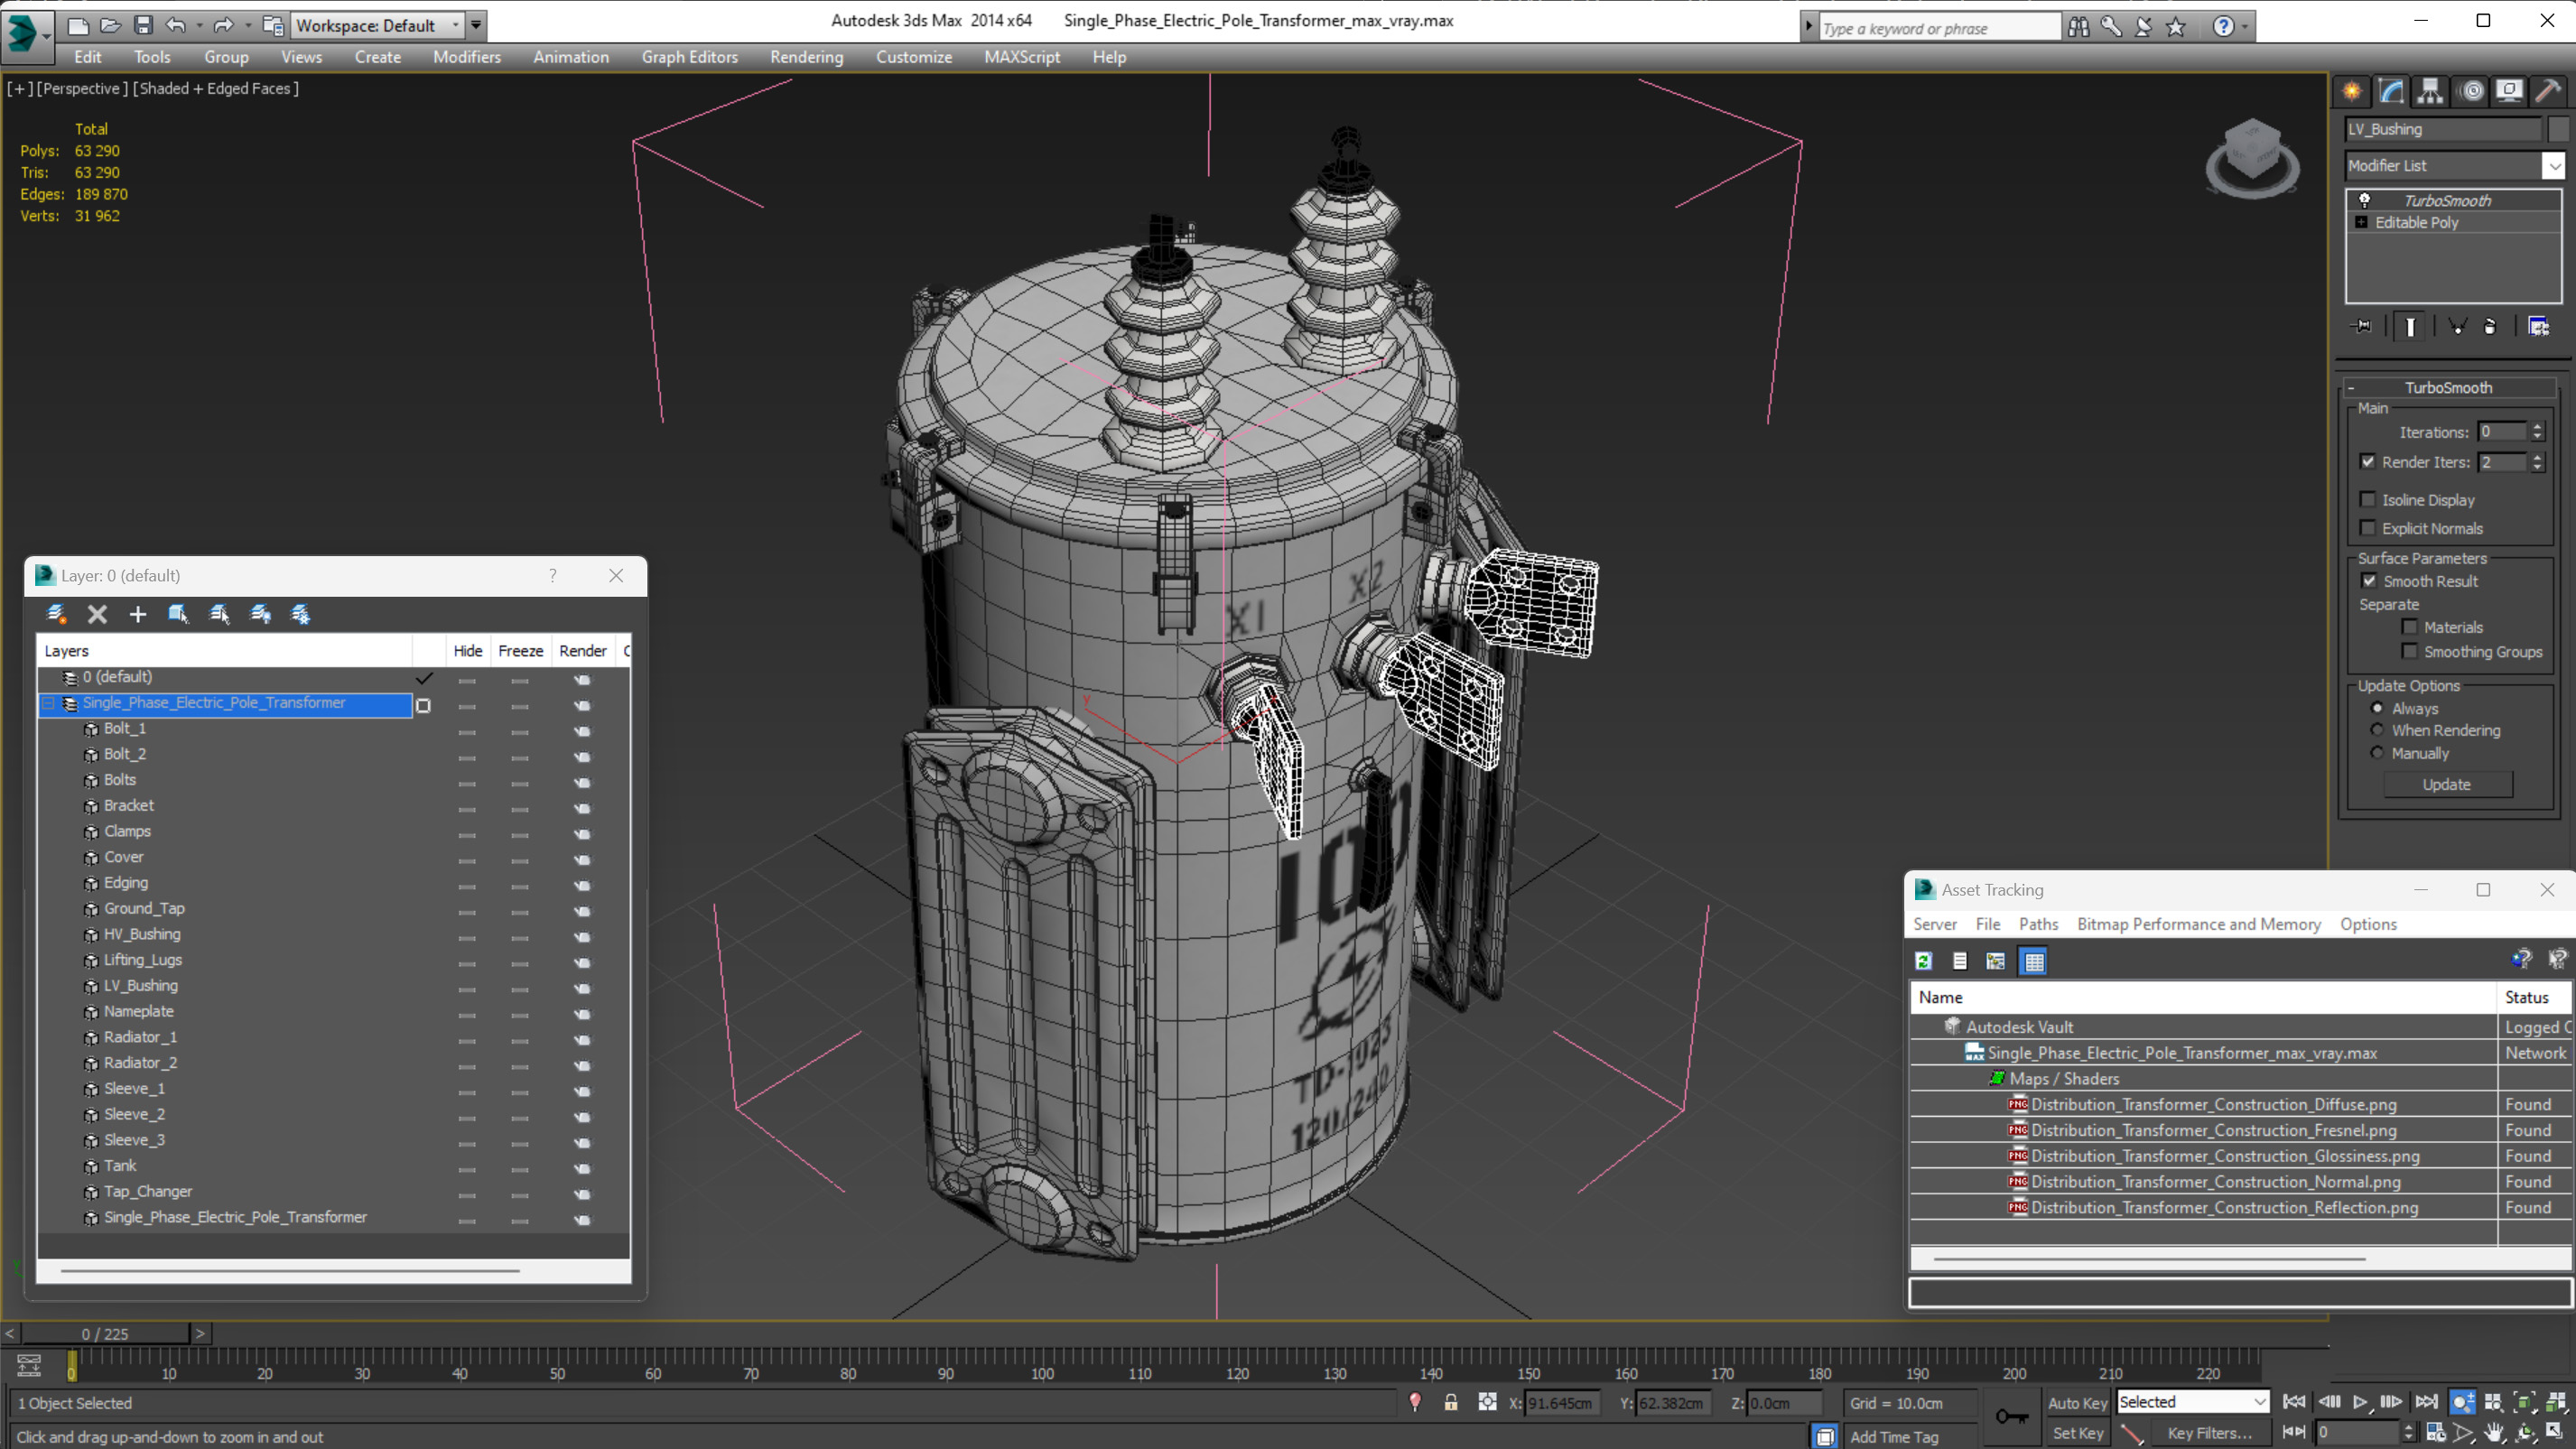This screenshot has height=1449, width=2576.
Task: Increase Iterations spinner value
Action: [x=2537, y=427]
